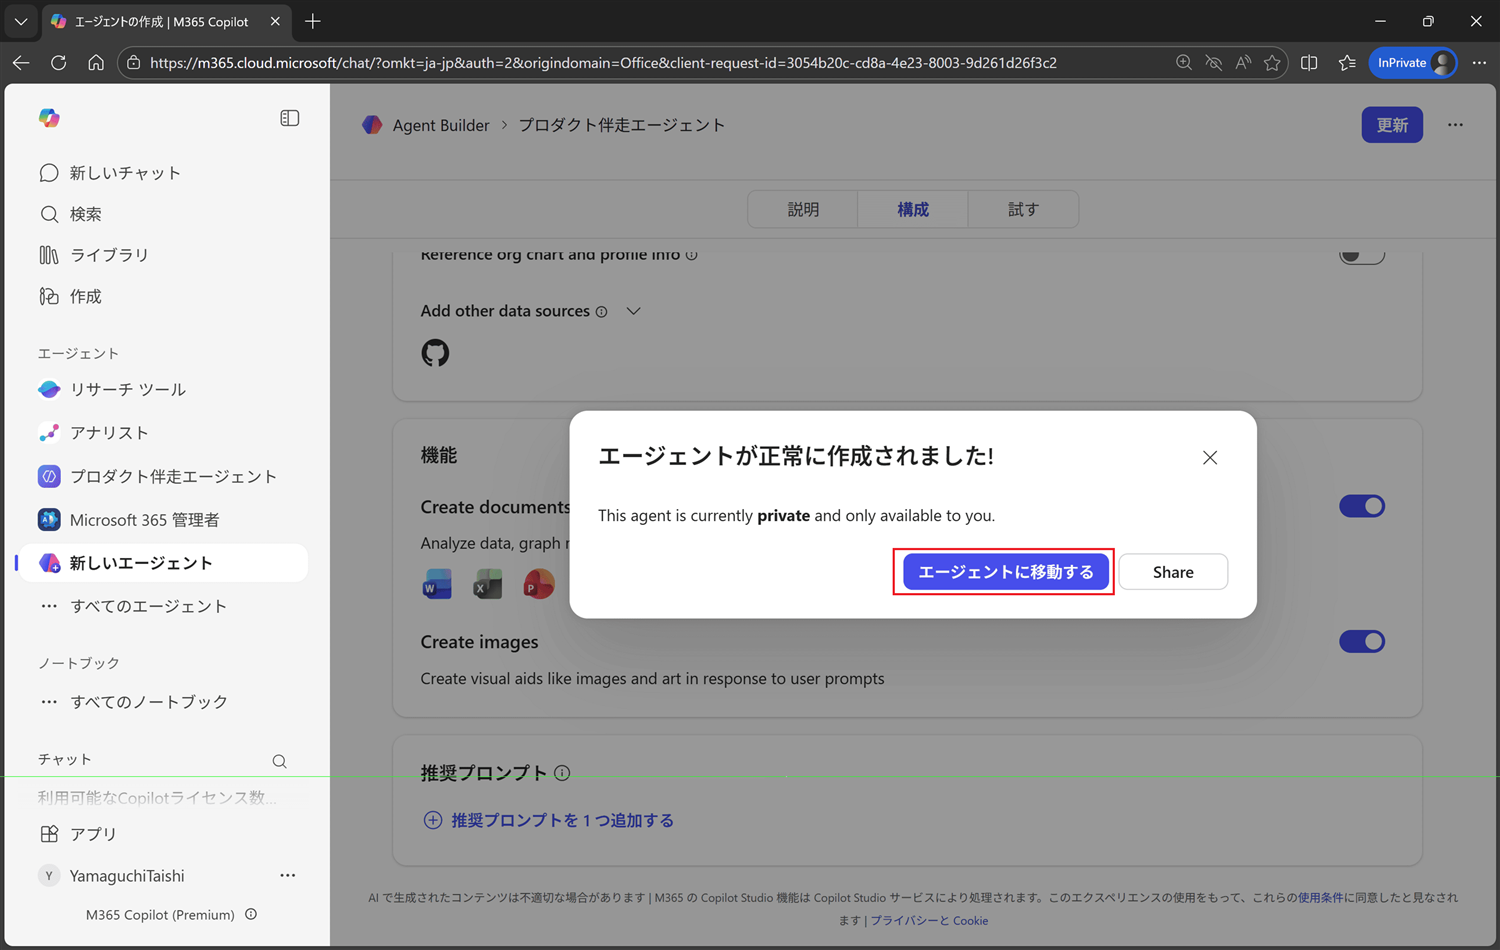Select 新しいエージェント in sidebar
This screenshot has width=1500, height=950.
(161, 563)
